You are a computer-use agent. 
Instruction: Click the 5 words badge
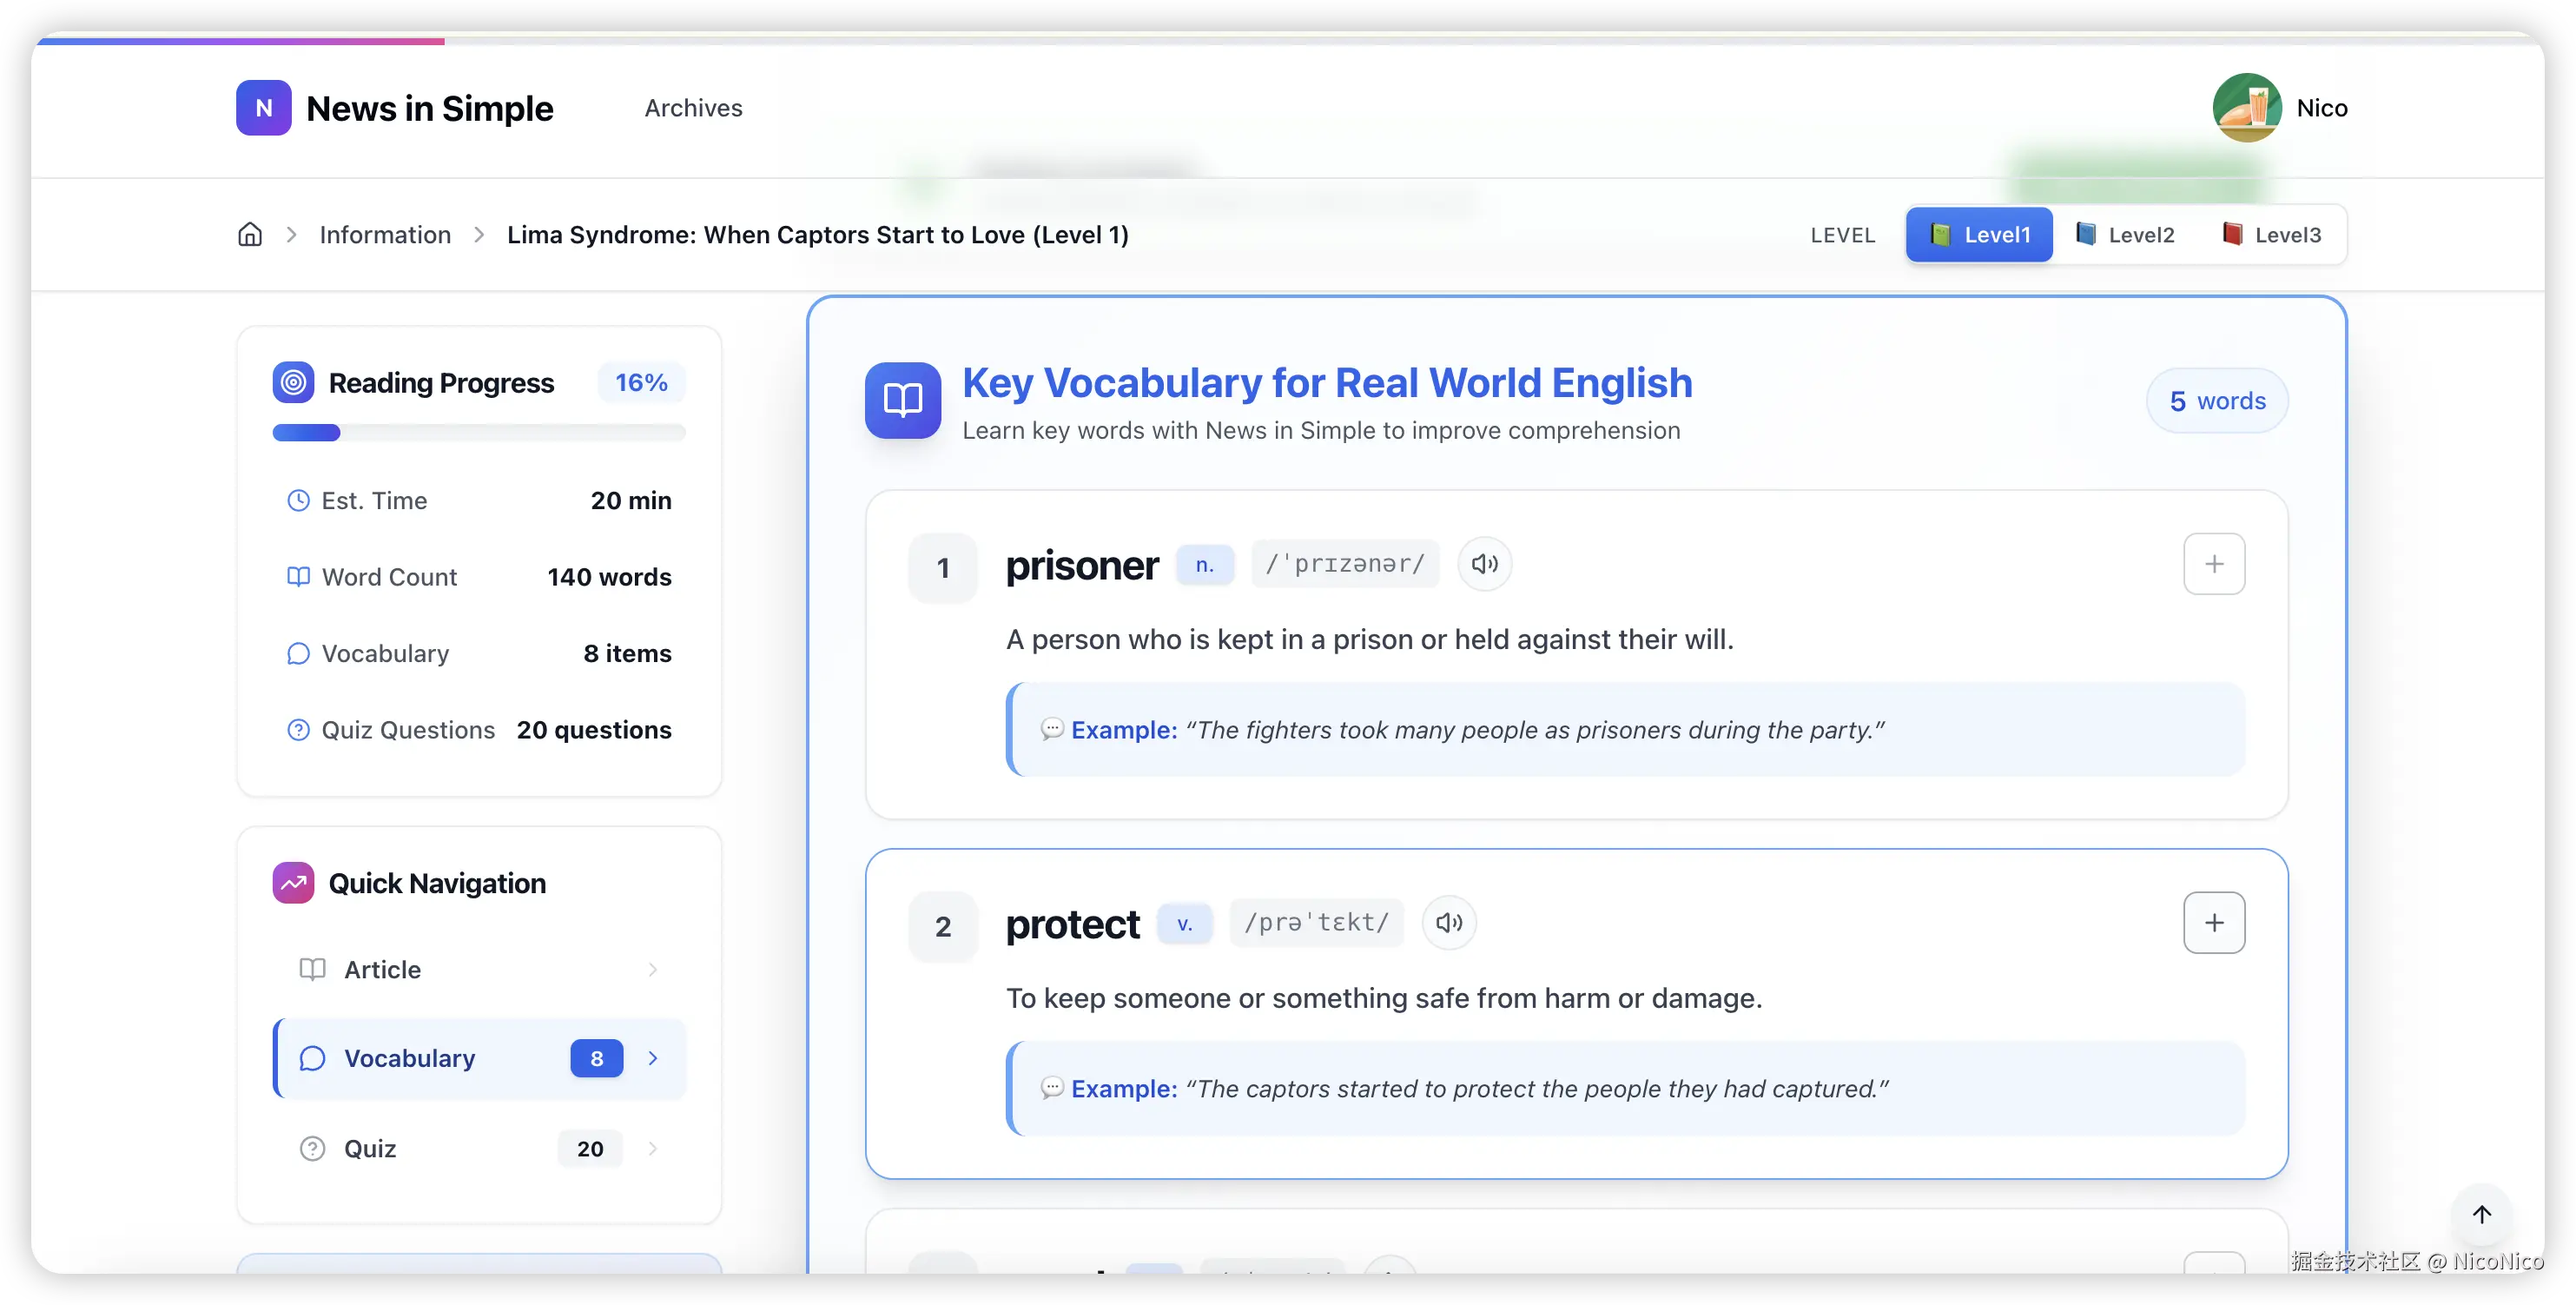[2216, 401]
